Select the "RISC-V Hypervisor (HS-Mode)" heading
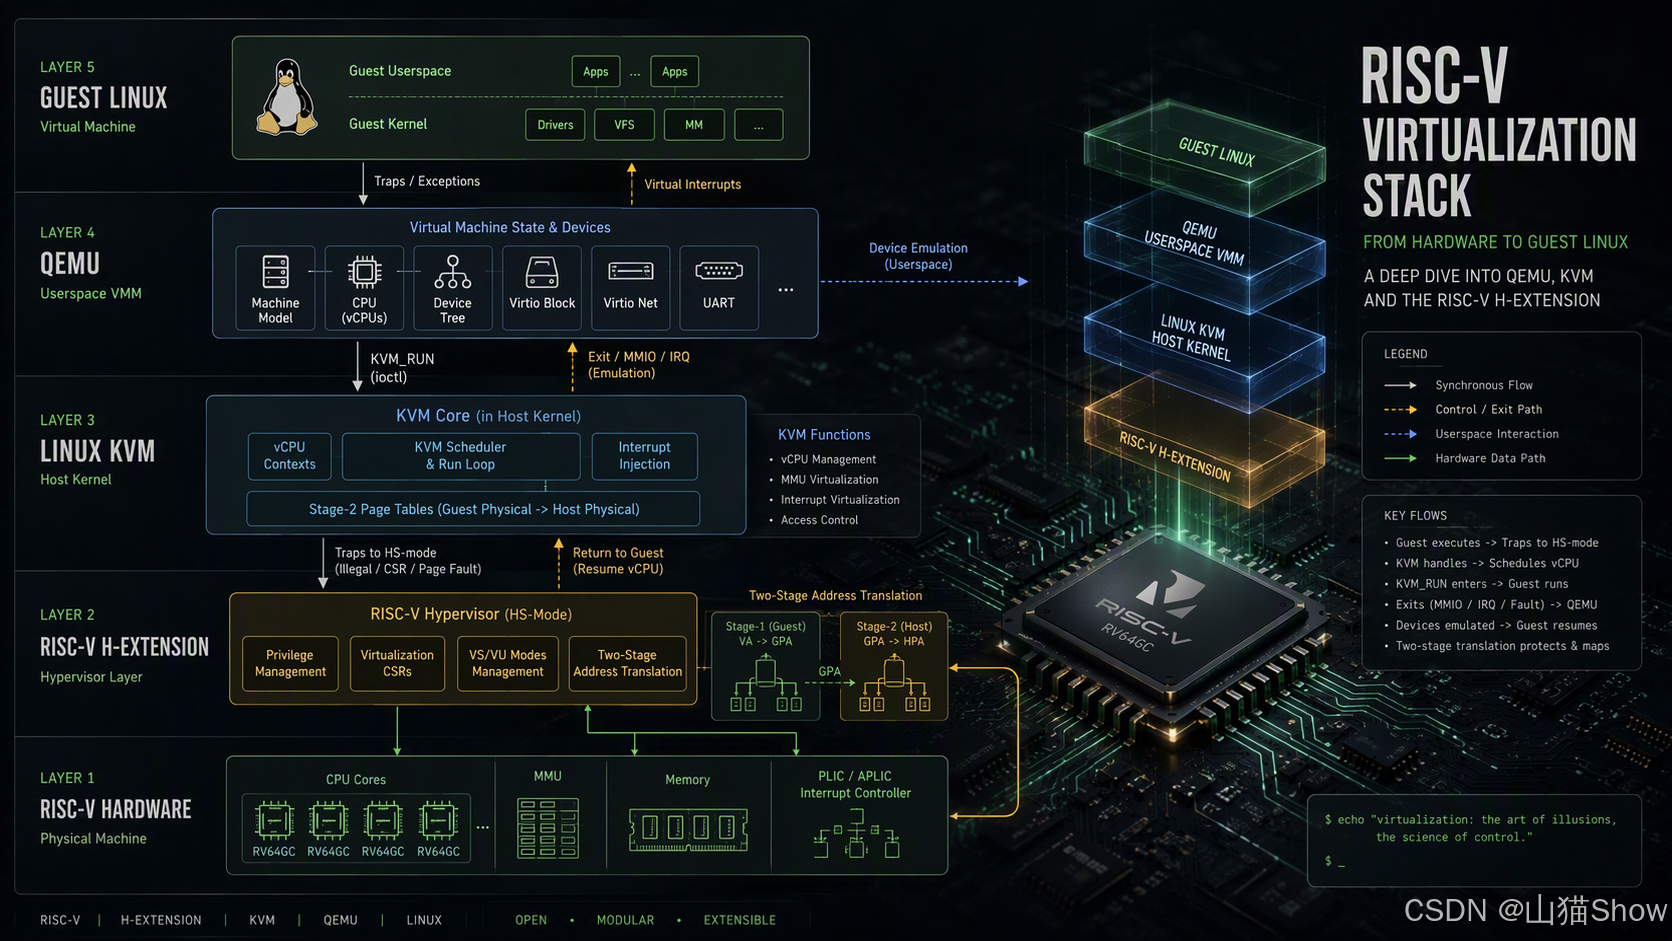 coord(471,614)
